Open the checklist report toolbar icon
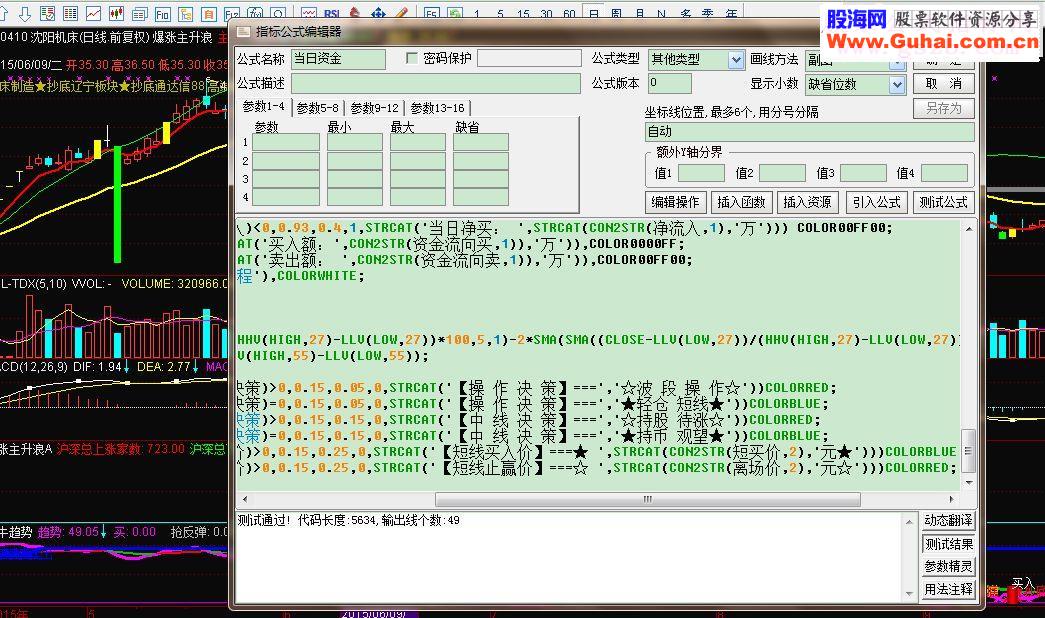The width and height of the screenshot is (1045, 618). (x=47, y=13)
